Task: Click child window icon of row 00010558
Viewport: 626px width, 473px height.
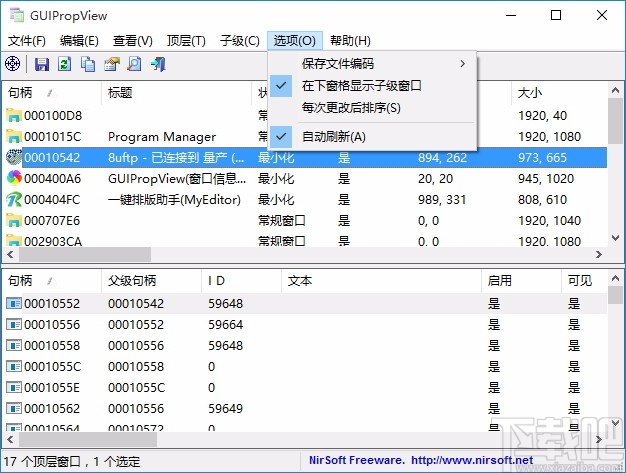Action: click(14, 345)
